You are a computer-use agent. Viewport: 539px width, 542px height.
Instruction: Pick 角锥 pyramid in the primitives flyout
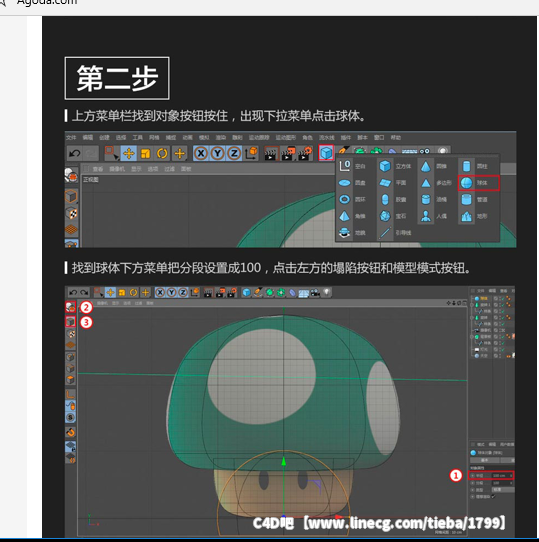click(x=352, y=216)
